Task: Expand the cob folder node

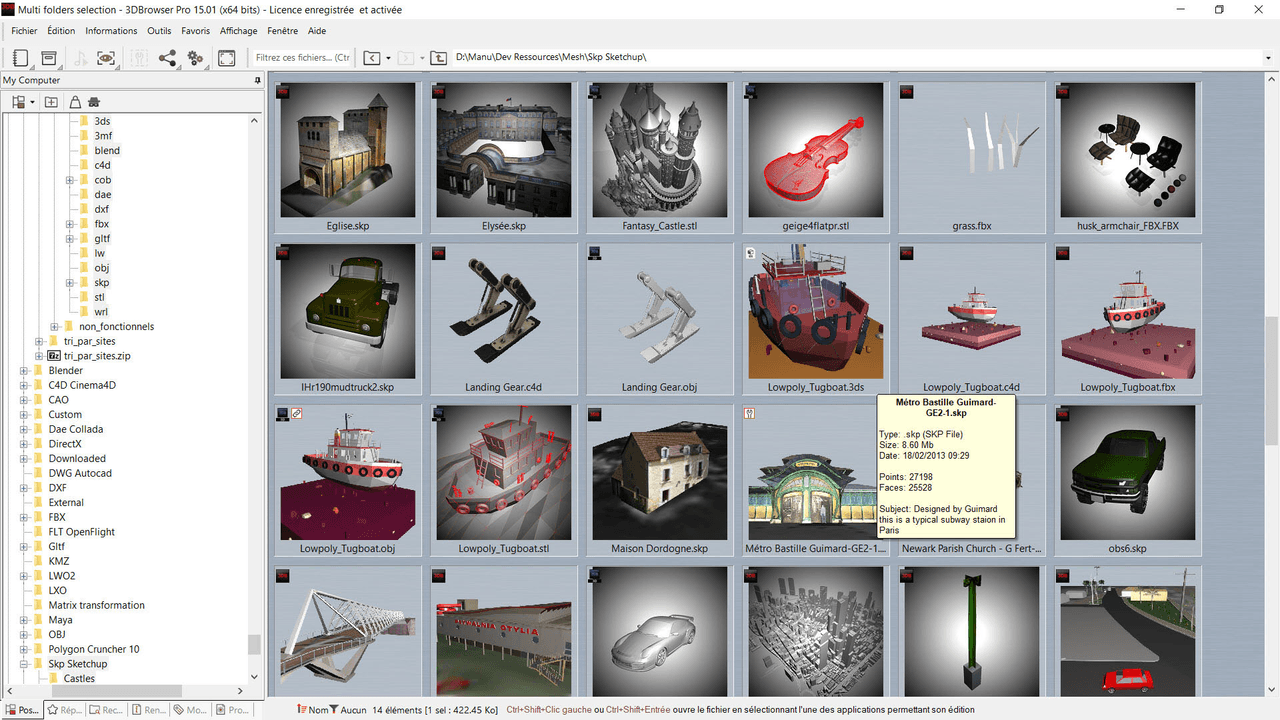Action: tap(70, 180)
